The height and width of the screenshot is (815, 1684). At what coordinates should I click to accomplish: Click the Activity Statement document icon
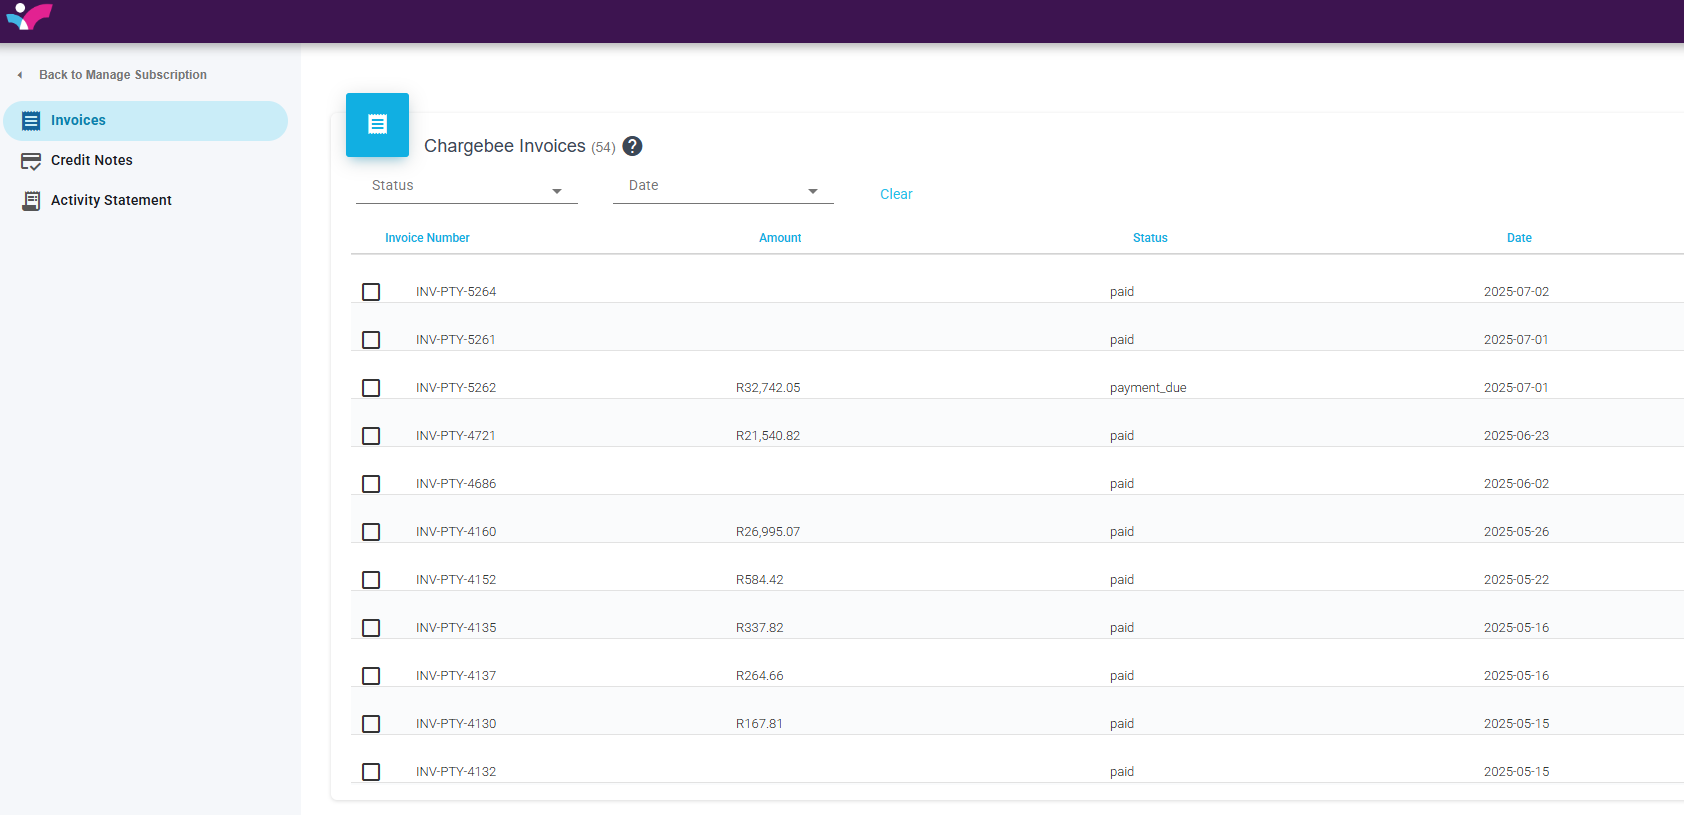click(31, 201)
